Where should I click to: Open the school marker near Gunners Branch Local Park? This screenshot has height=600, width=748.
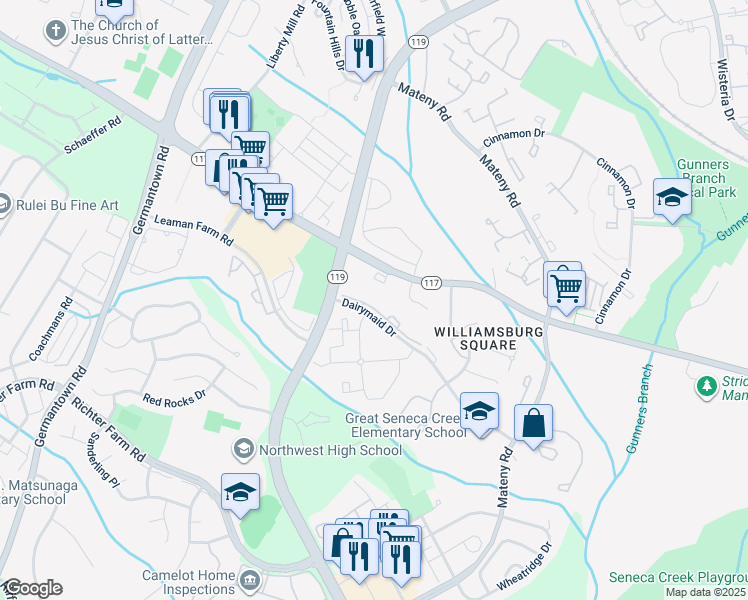(672, 200)
